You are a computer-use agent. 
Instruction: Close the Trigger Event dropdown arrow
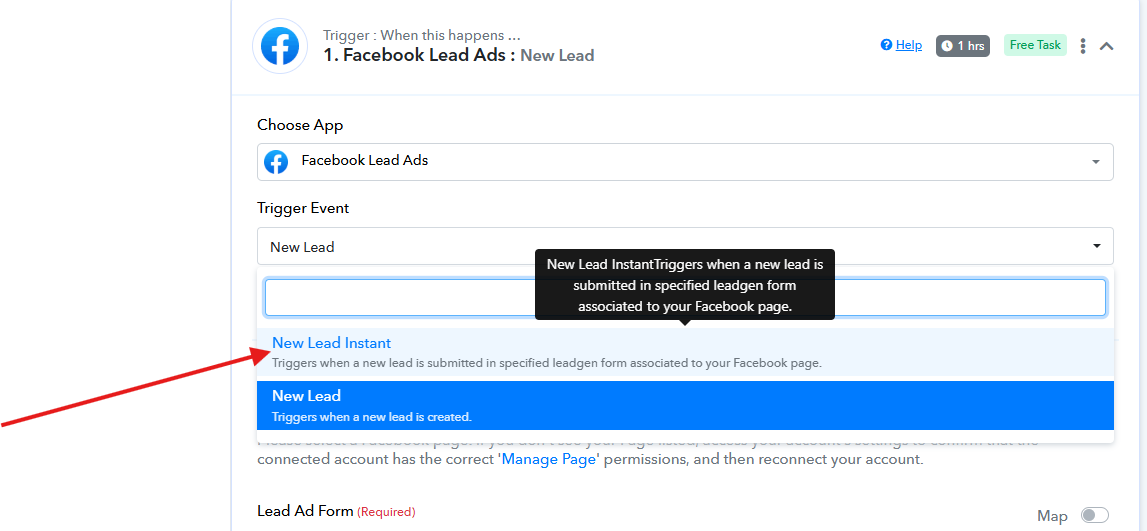[1097, 246]
